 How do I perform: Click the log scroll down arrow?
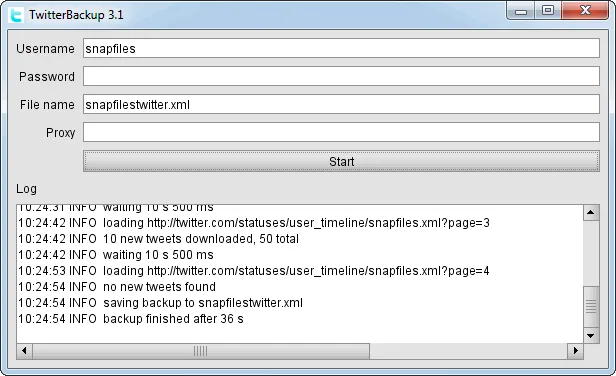(591, 336)
